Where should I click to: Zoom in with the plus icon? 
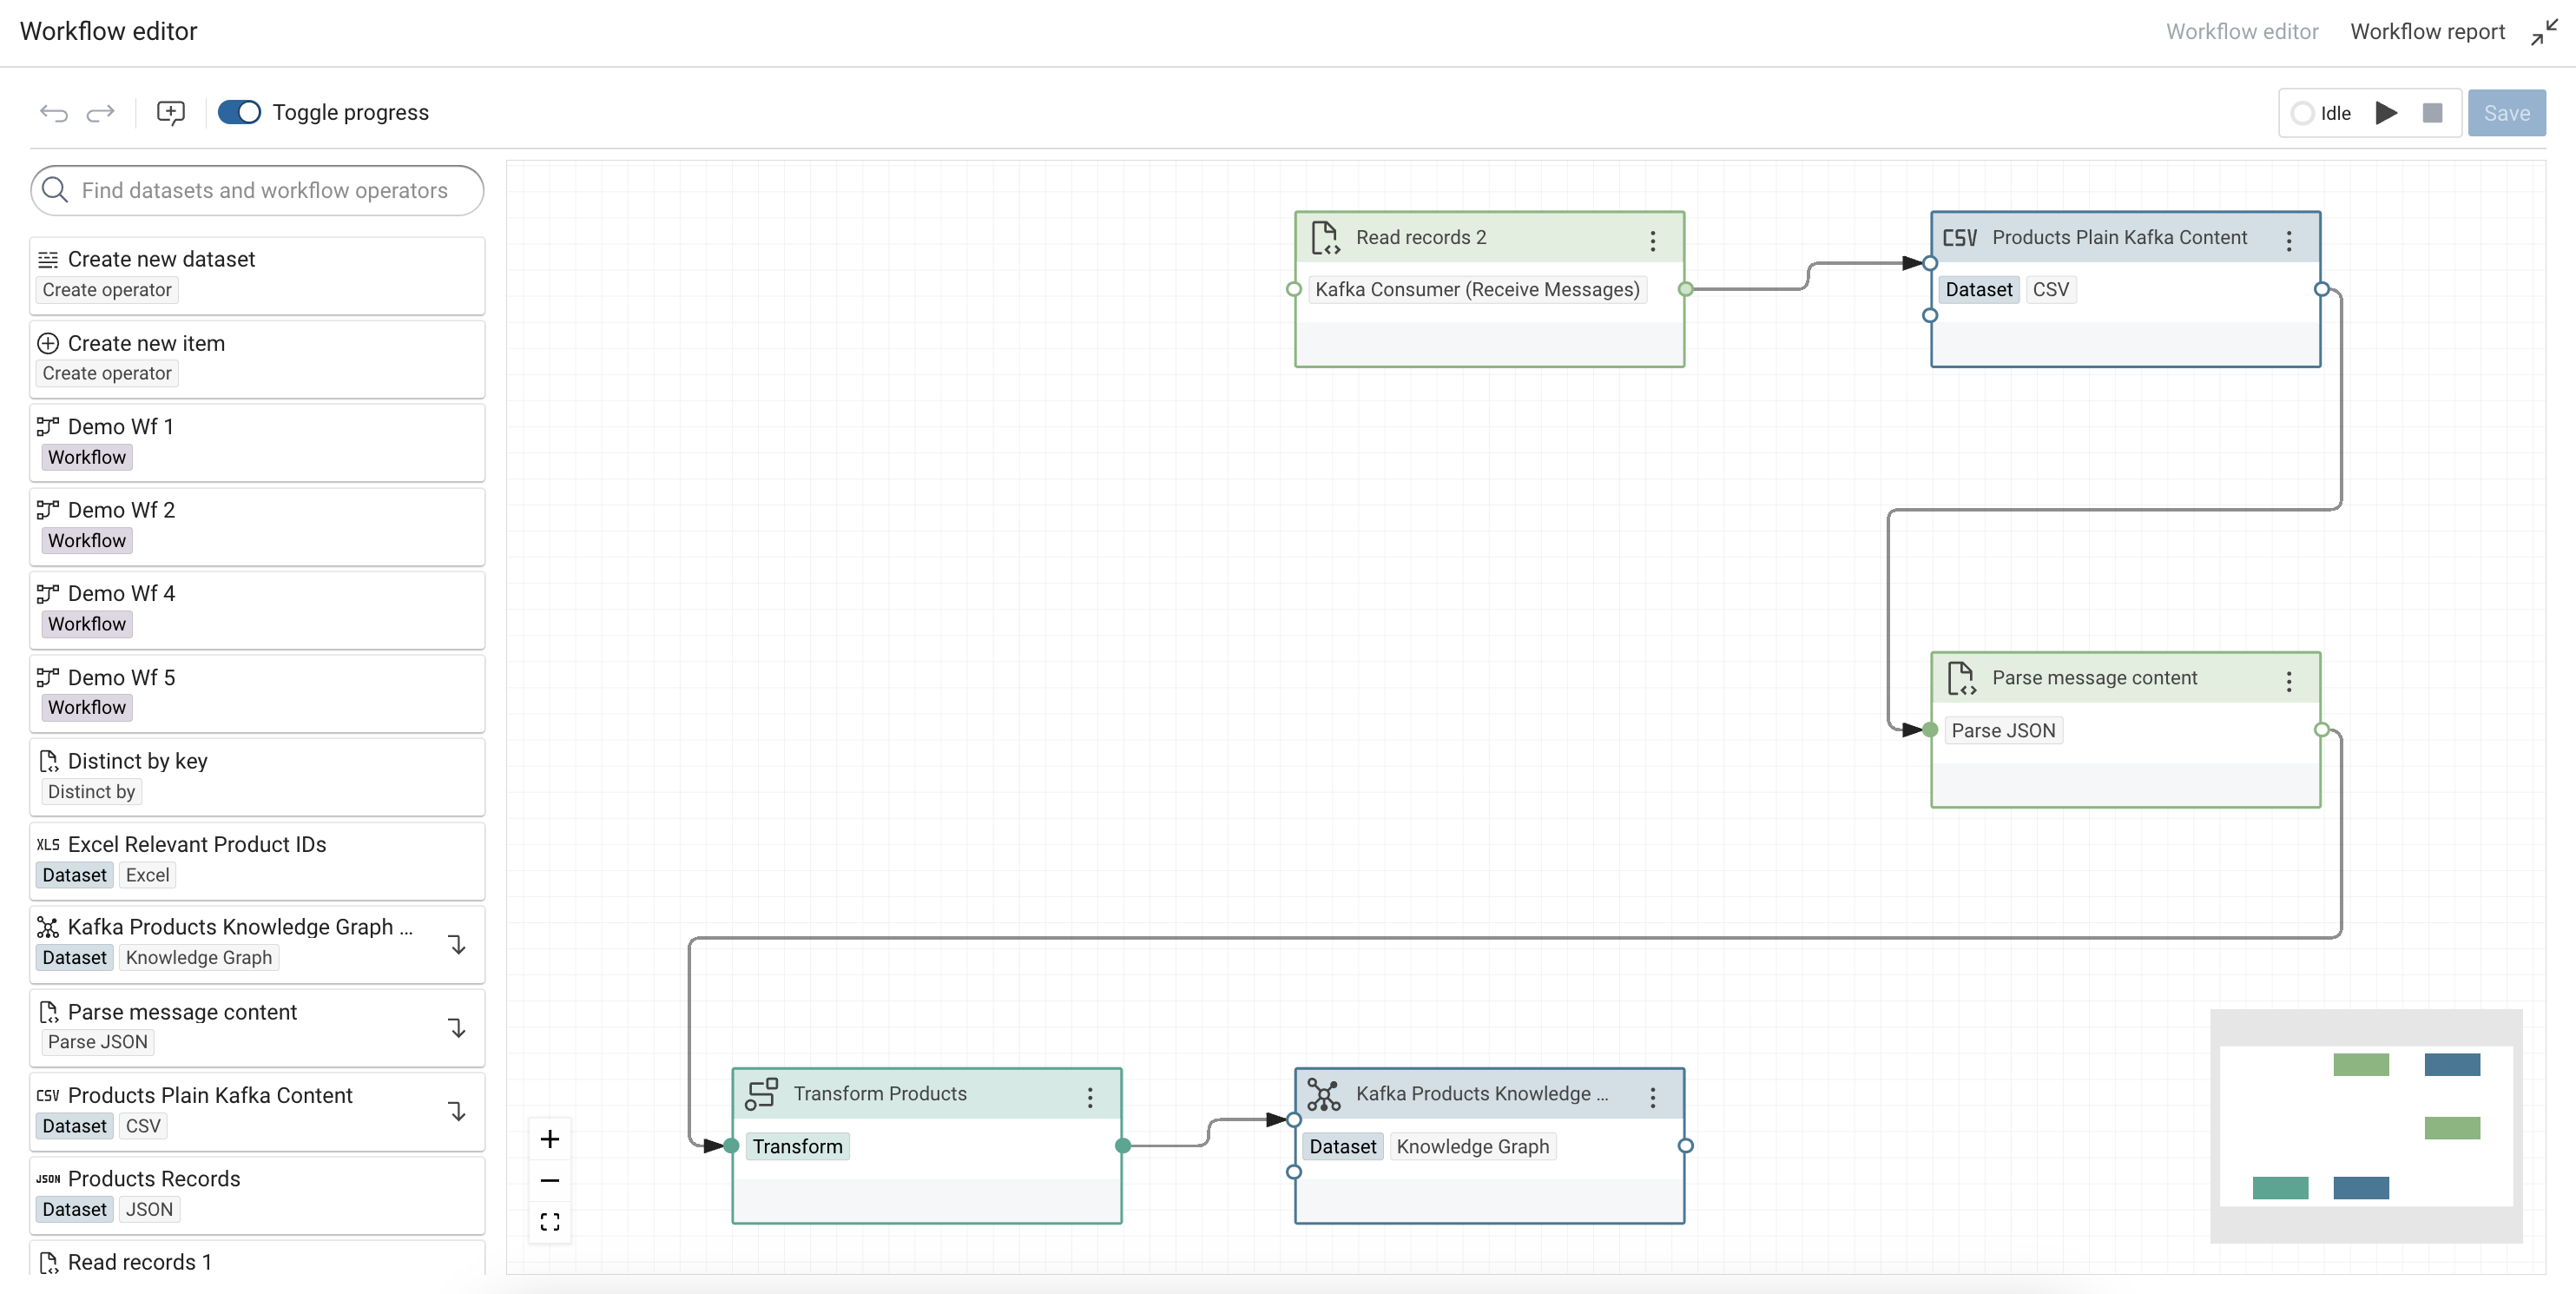(x=549, y=1139)
